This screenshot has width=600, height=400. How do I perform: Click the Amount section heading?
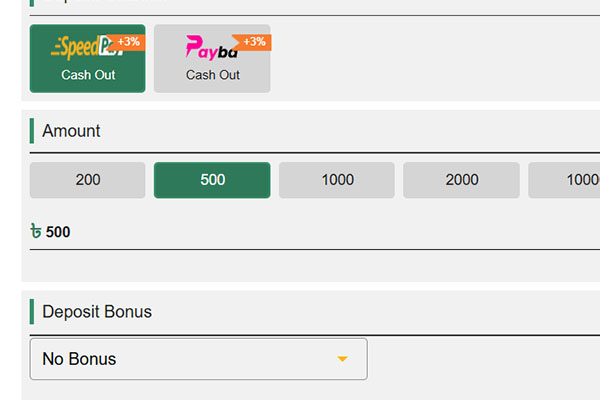click(x=71, y=131)
